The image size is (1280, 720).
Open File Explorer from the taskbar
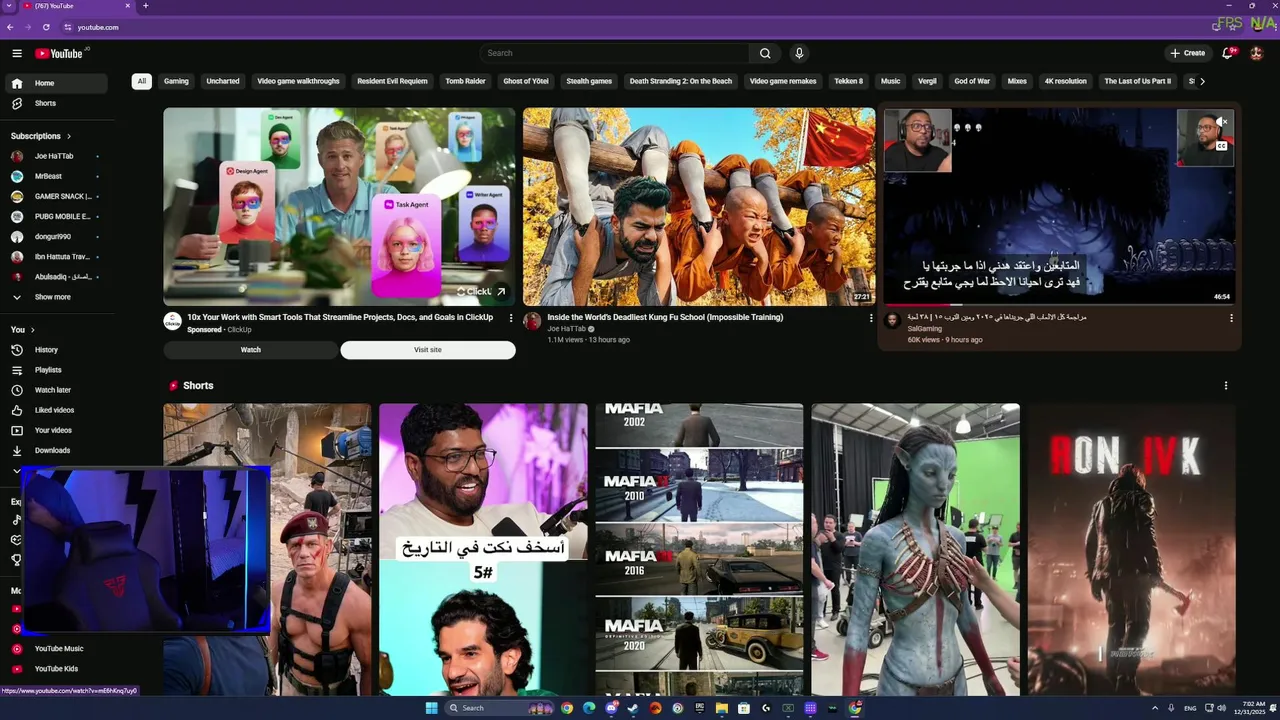pos(721,708)
